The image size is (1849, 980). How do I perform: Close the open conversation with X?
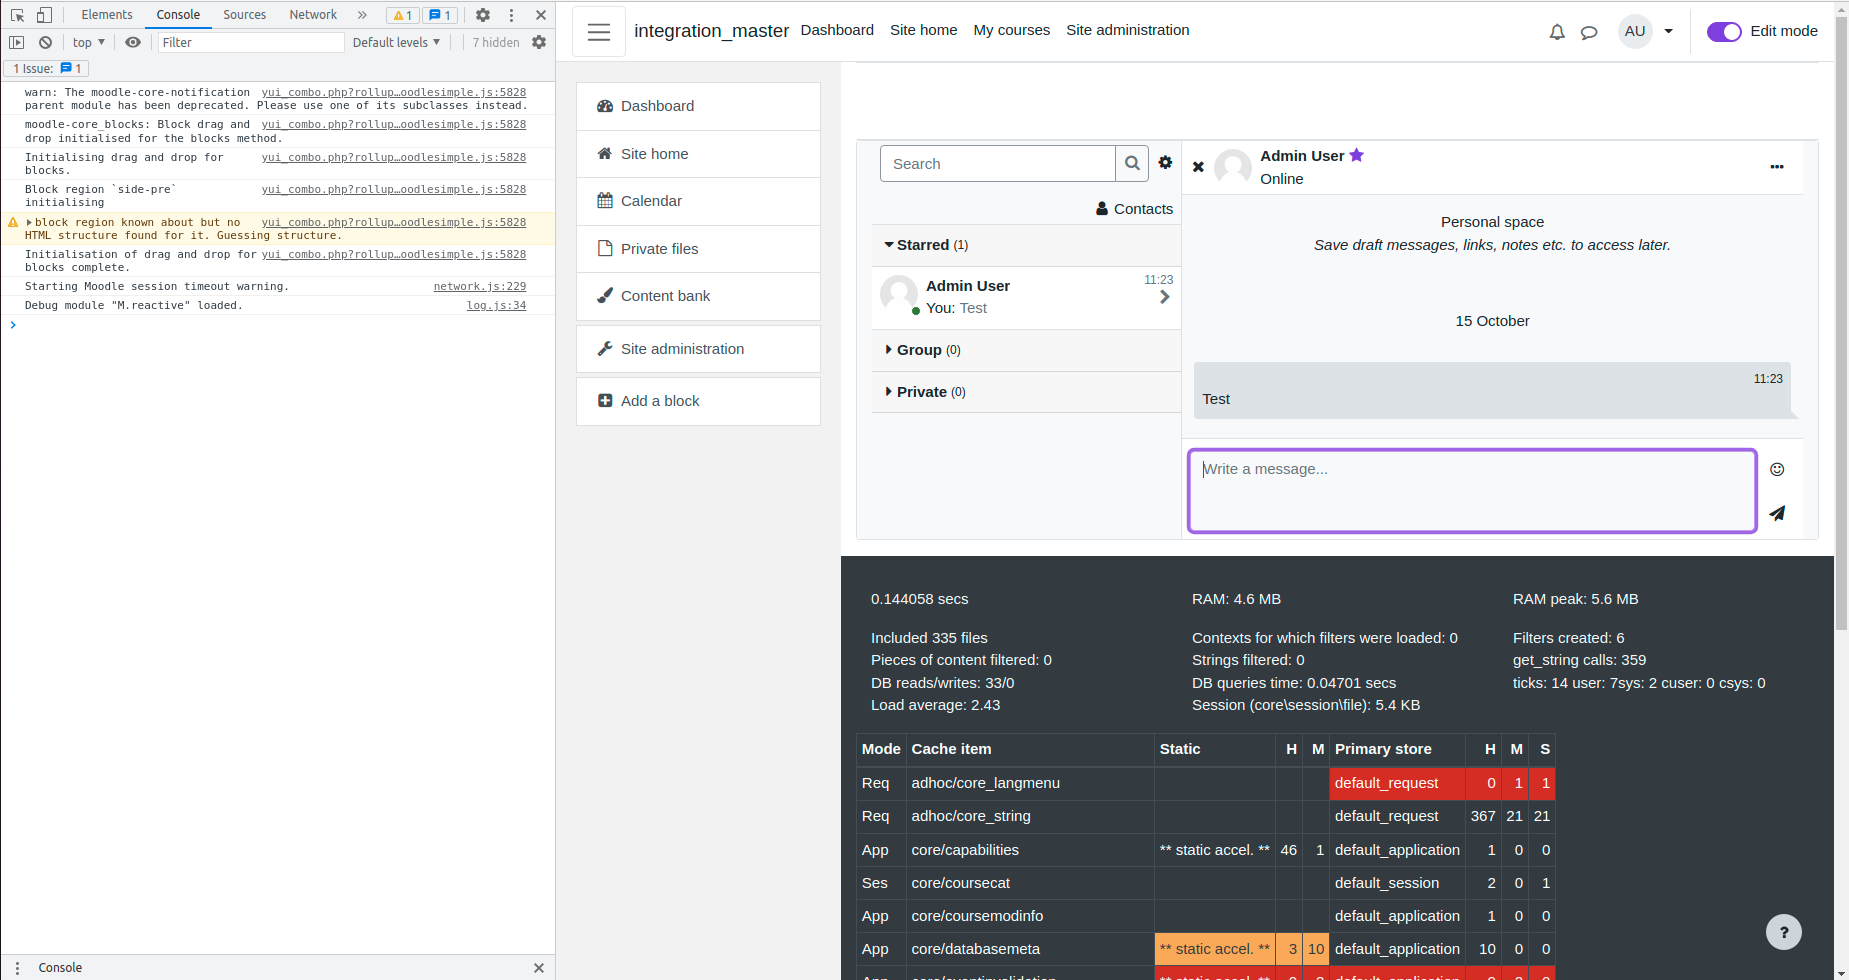coord(1198,167)
